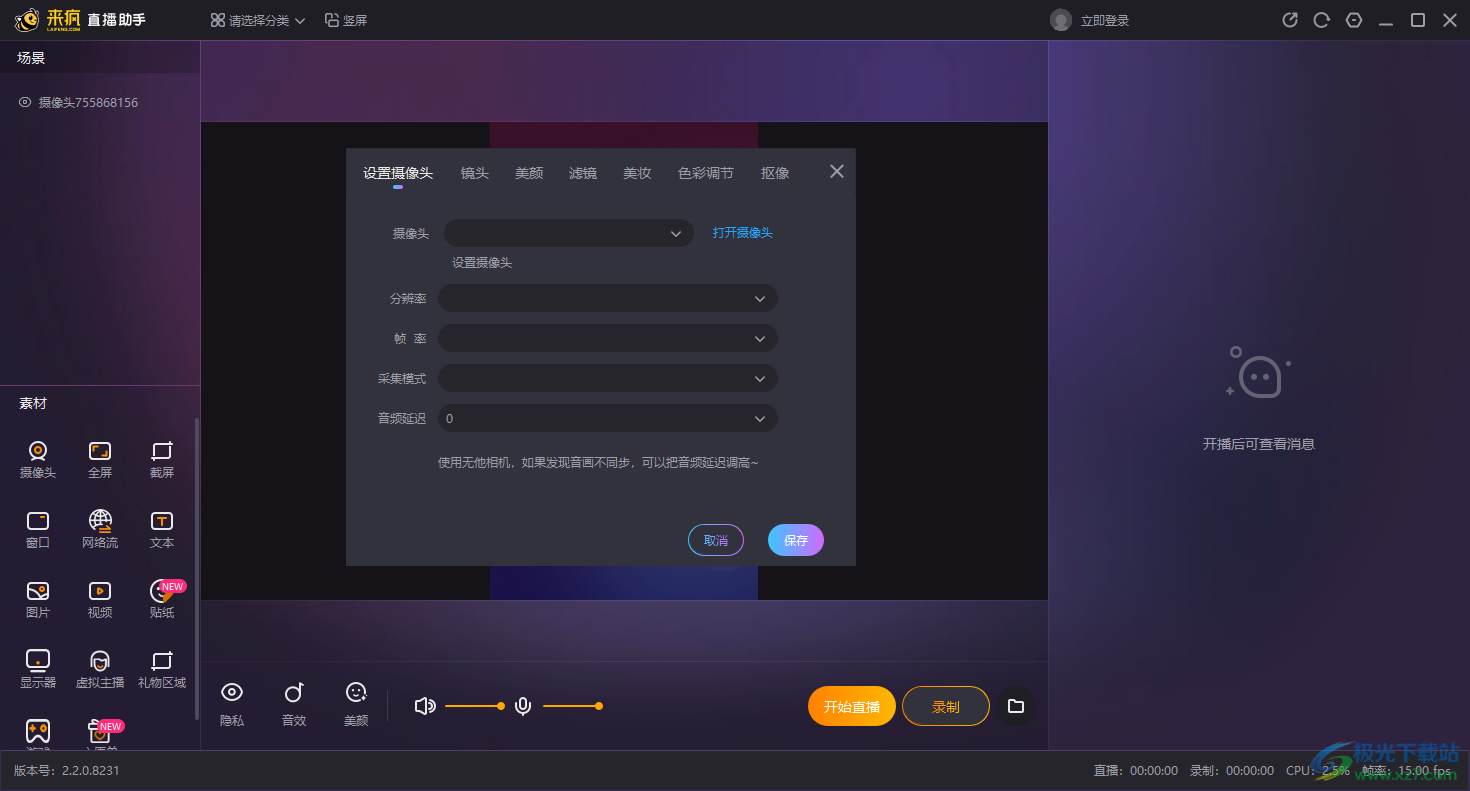Click the refresh icon in title bar
The width and height of the screenshot is (1470, 791).
[x=1322, y=20]
